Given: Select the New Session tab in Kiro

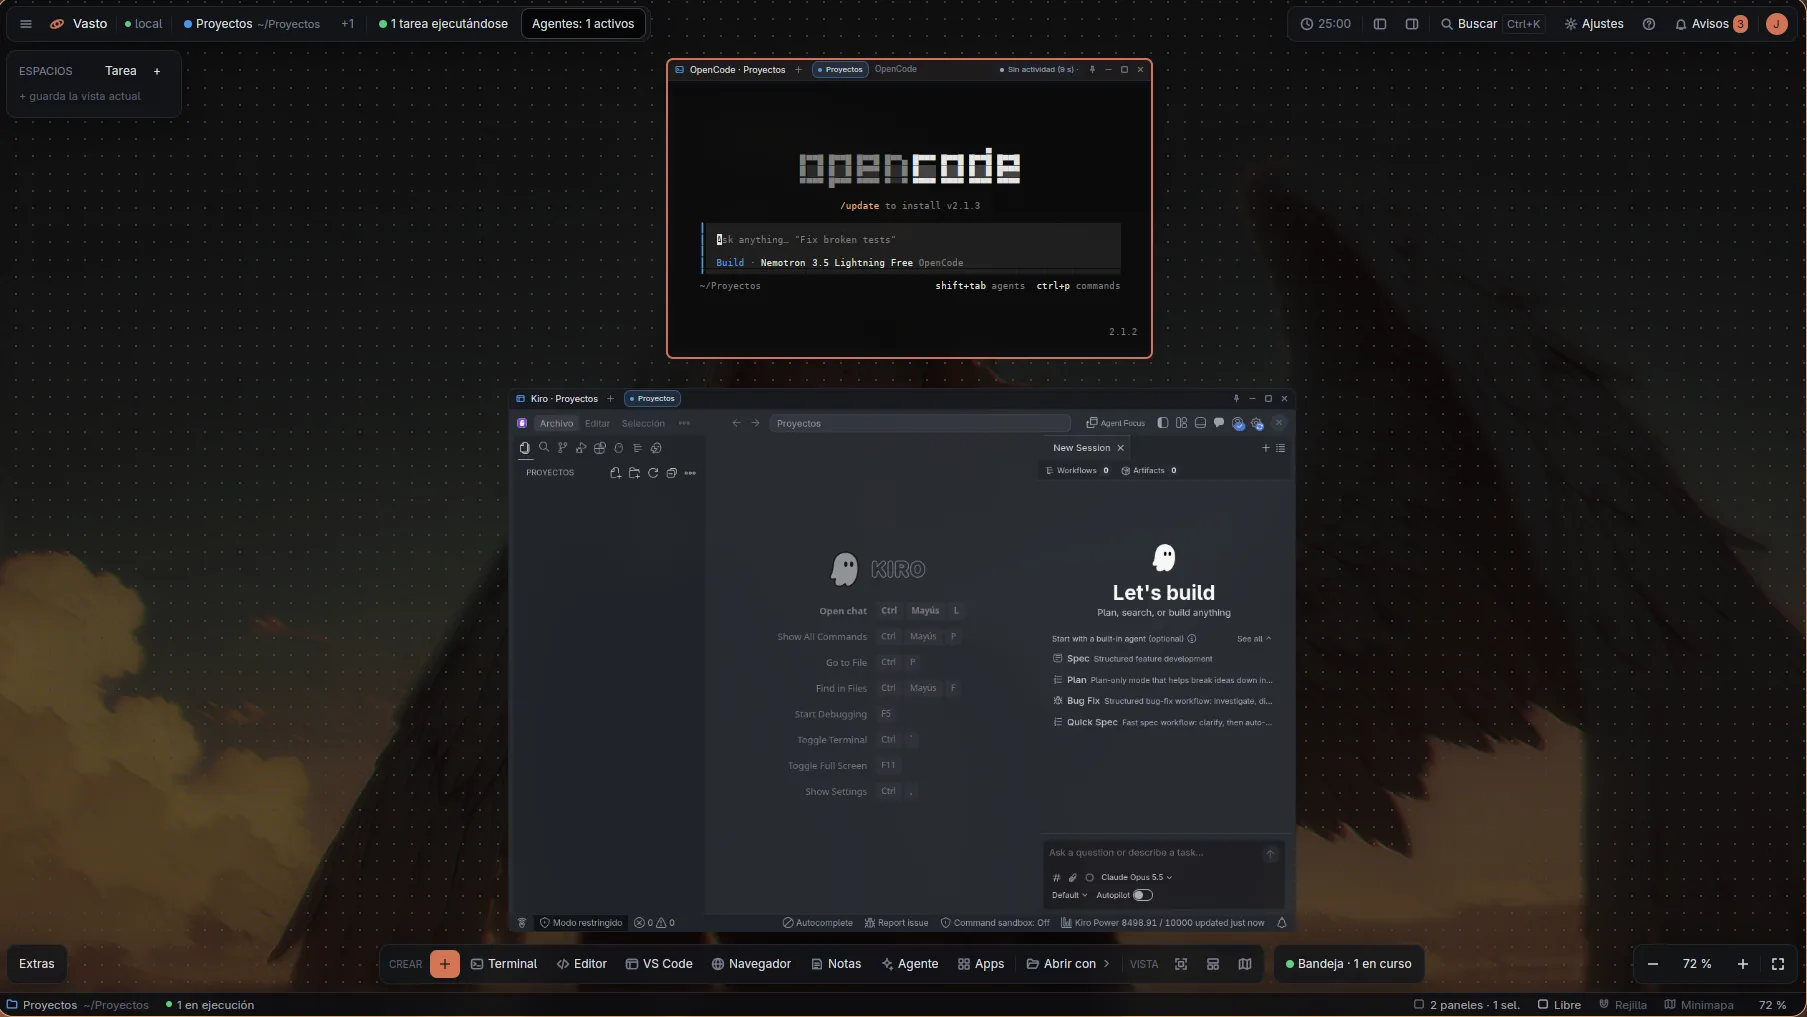Looking at the screenshot, I should [x=1081, y=448].
